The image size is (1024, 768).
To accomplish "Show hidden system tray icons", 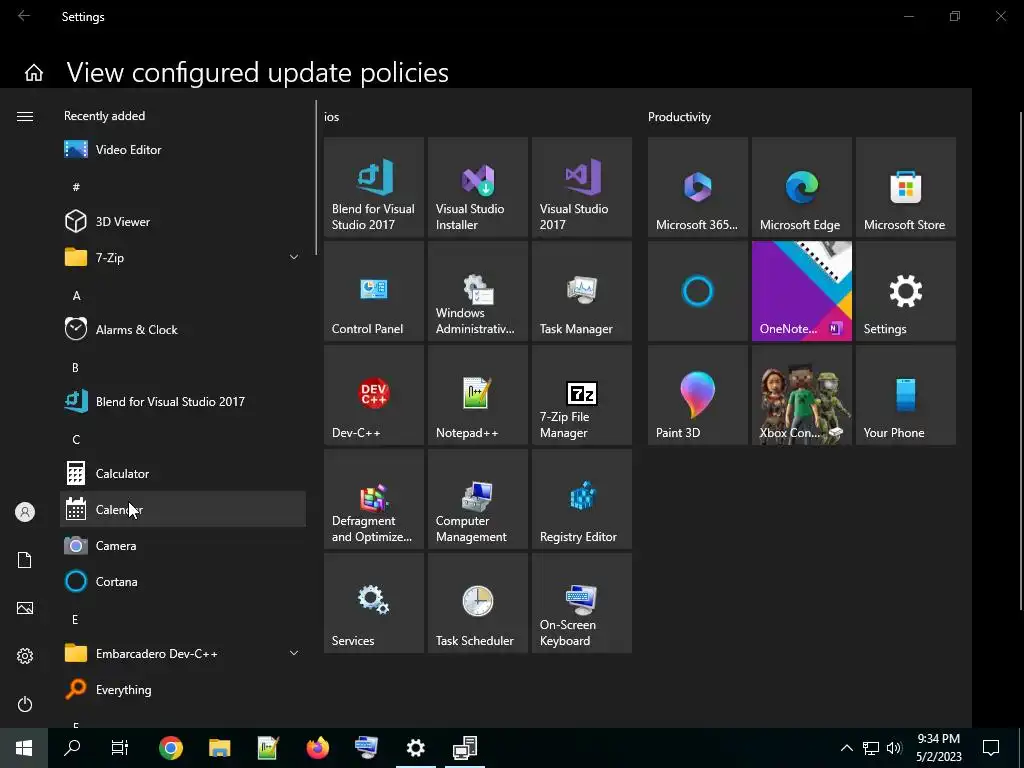I will coord(846,748).
